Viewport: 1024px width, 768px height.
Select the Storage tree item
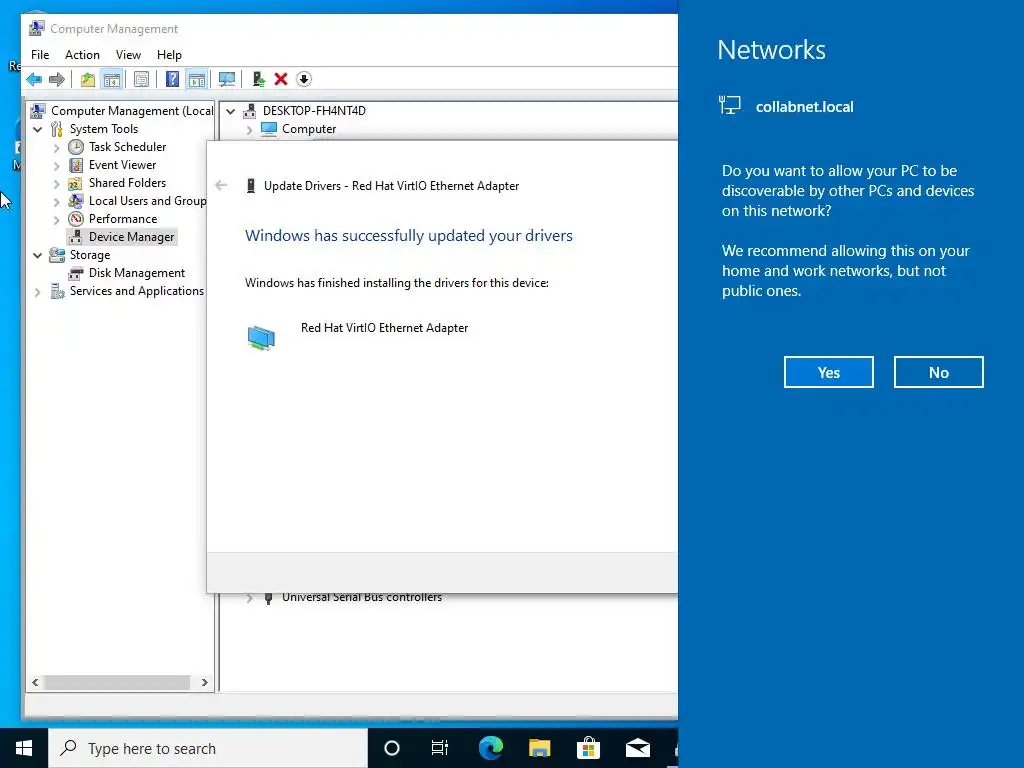[89, 255]
